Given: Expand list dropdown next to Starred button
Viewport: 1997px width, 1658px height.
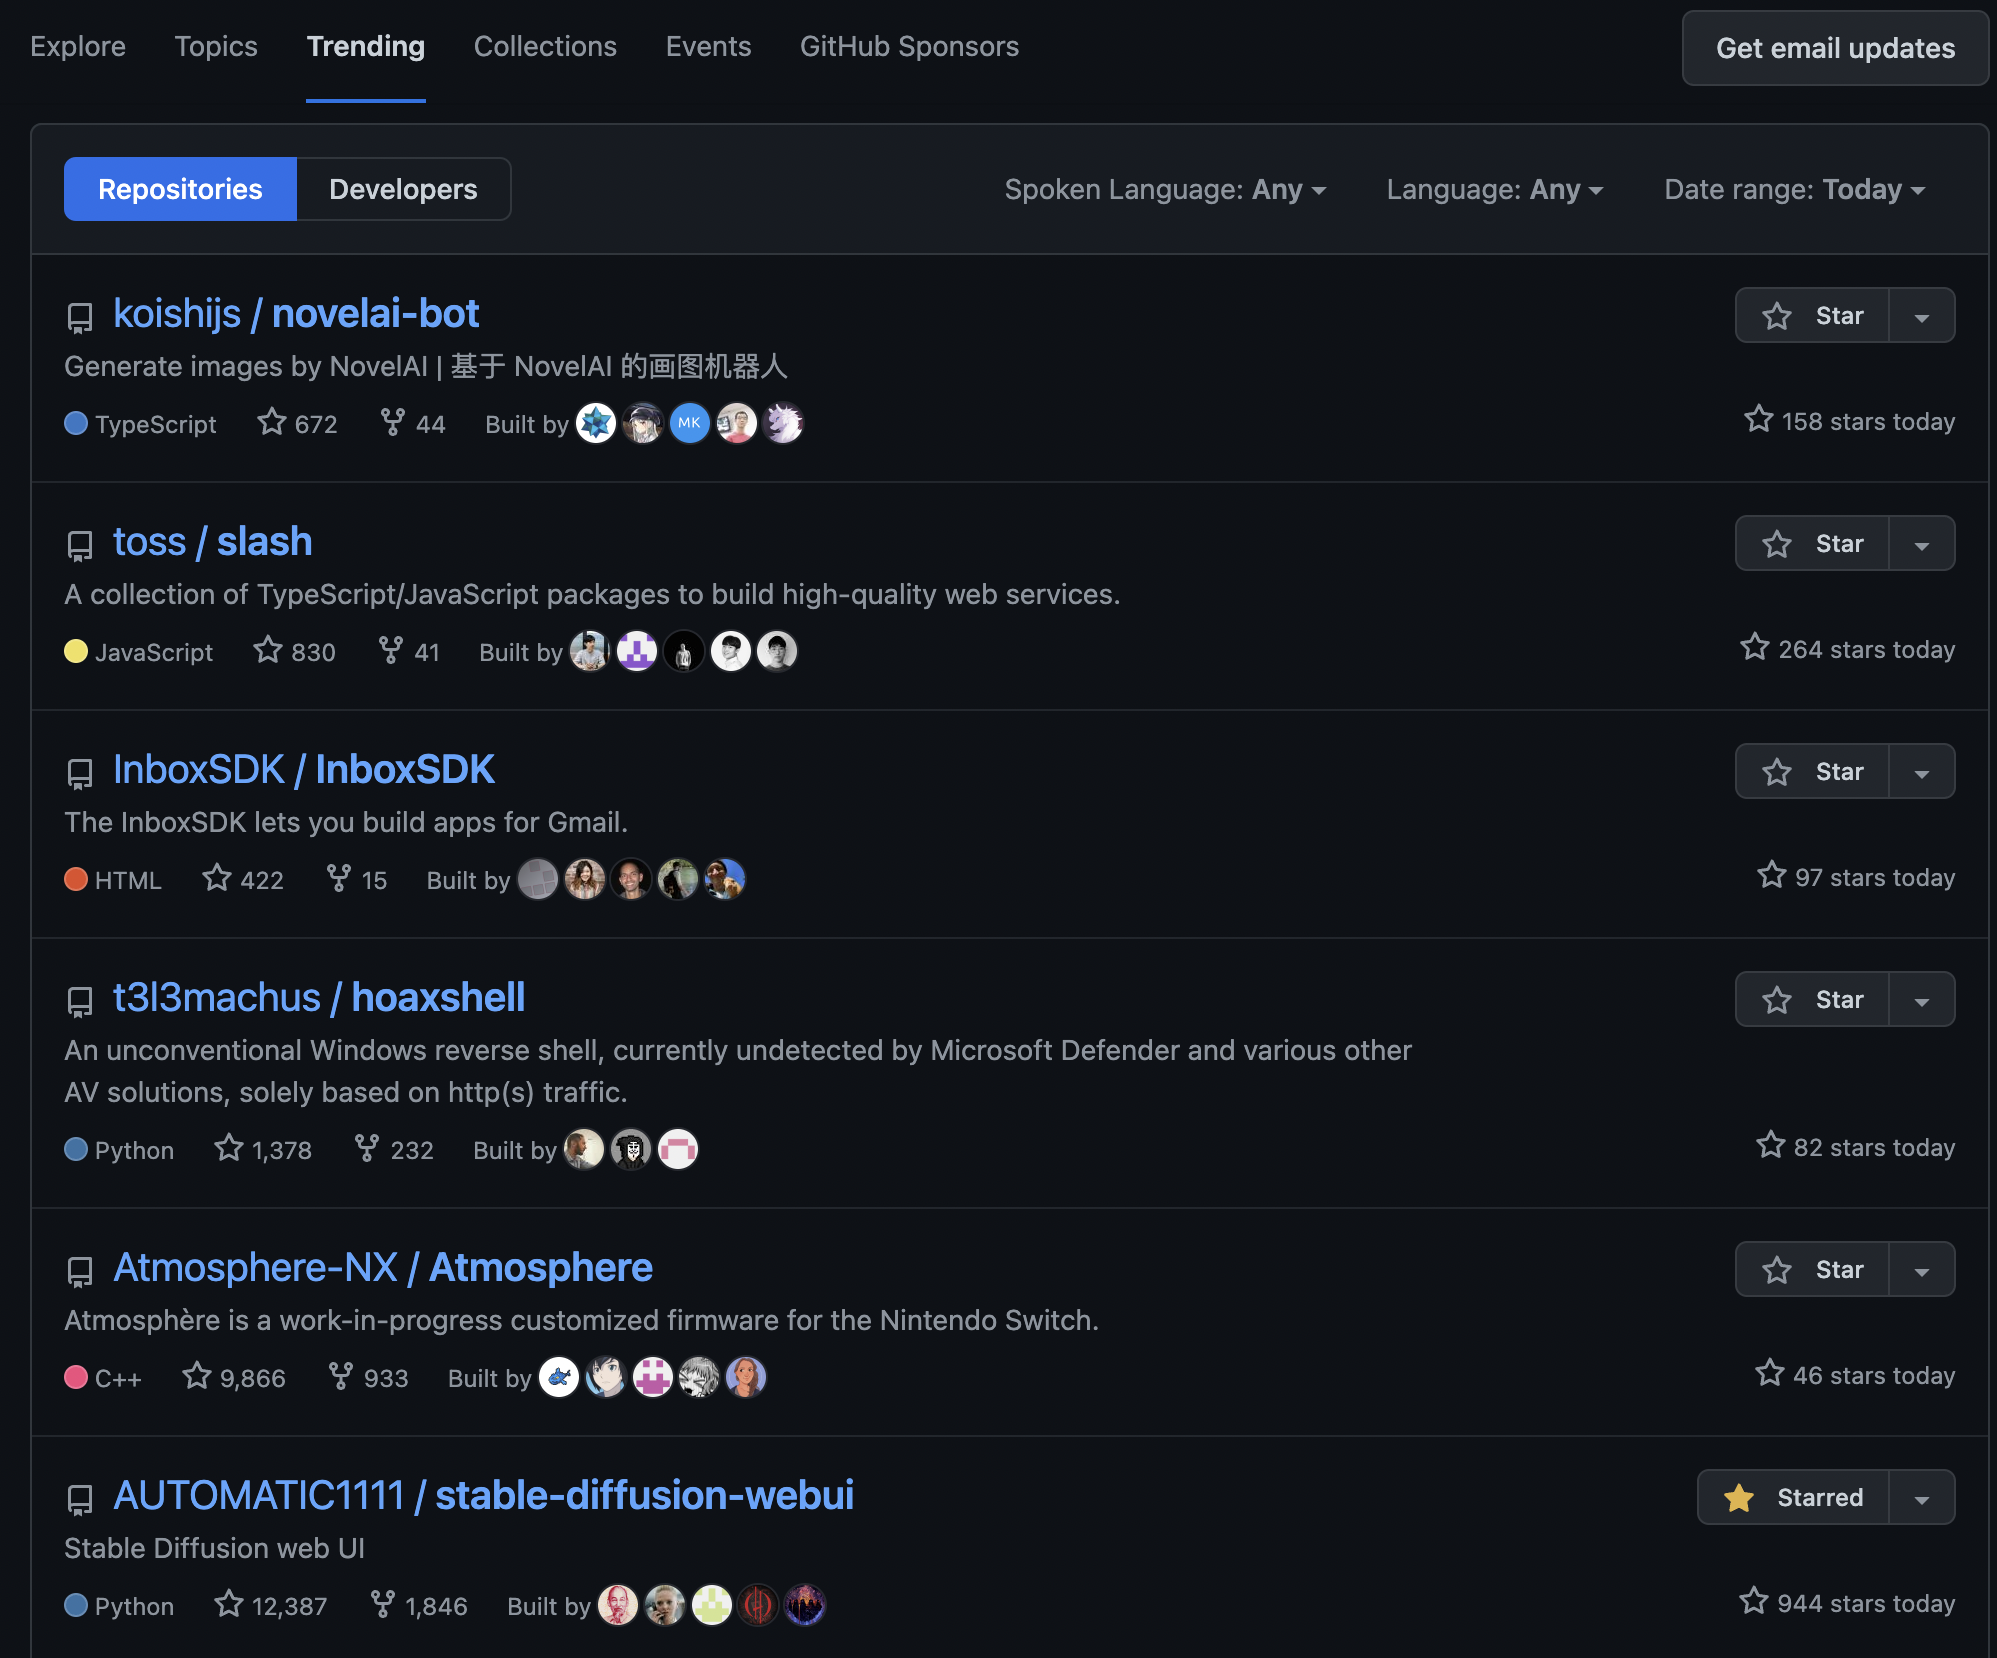Looking at the screenshot, I should (1921, 1497).
